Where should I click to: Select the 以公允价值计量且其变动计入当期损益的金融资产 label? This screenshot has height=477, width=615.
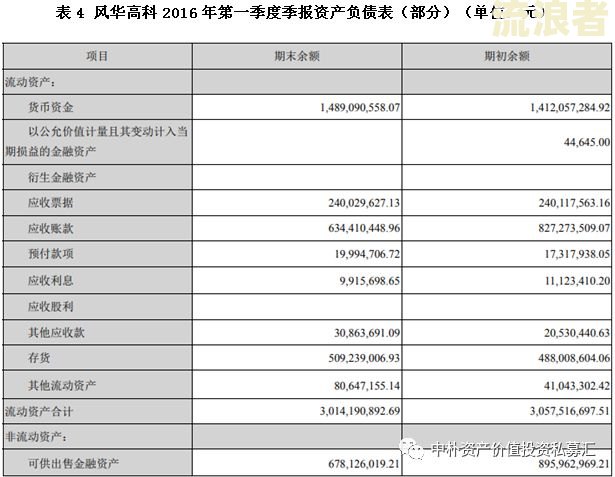coord(96,141)
